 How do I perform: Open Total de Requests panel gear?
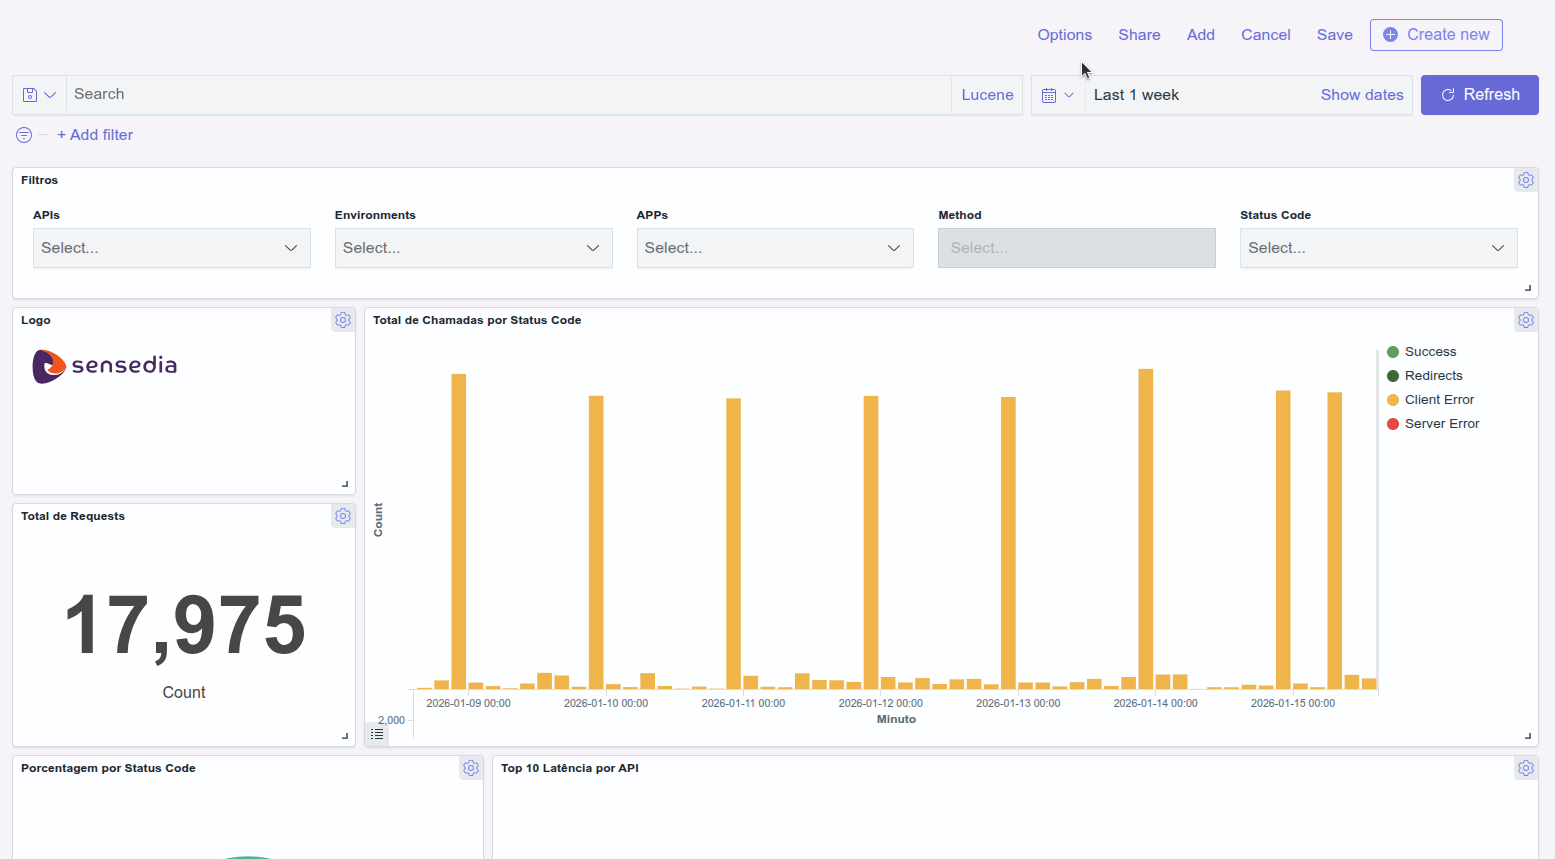[x=343, y=516]
